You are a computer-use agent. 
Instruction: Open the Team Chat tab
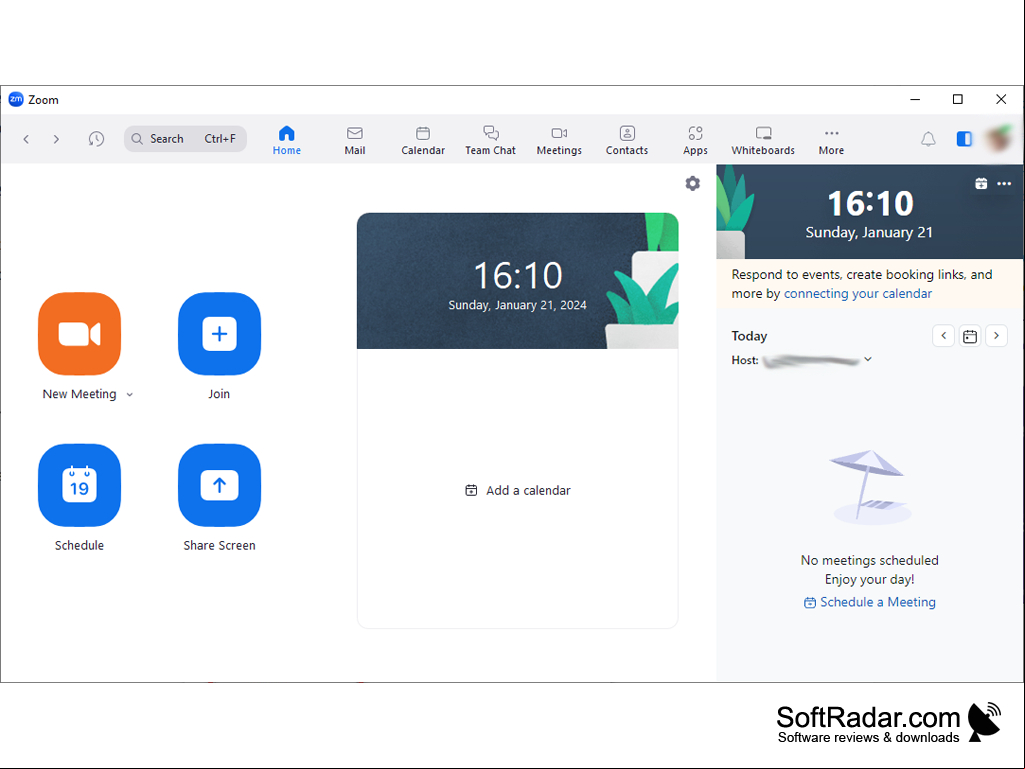tap(490, 140)
